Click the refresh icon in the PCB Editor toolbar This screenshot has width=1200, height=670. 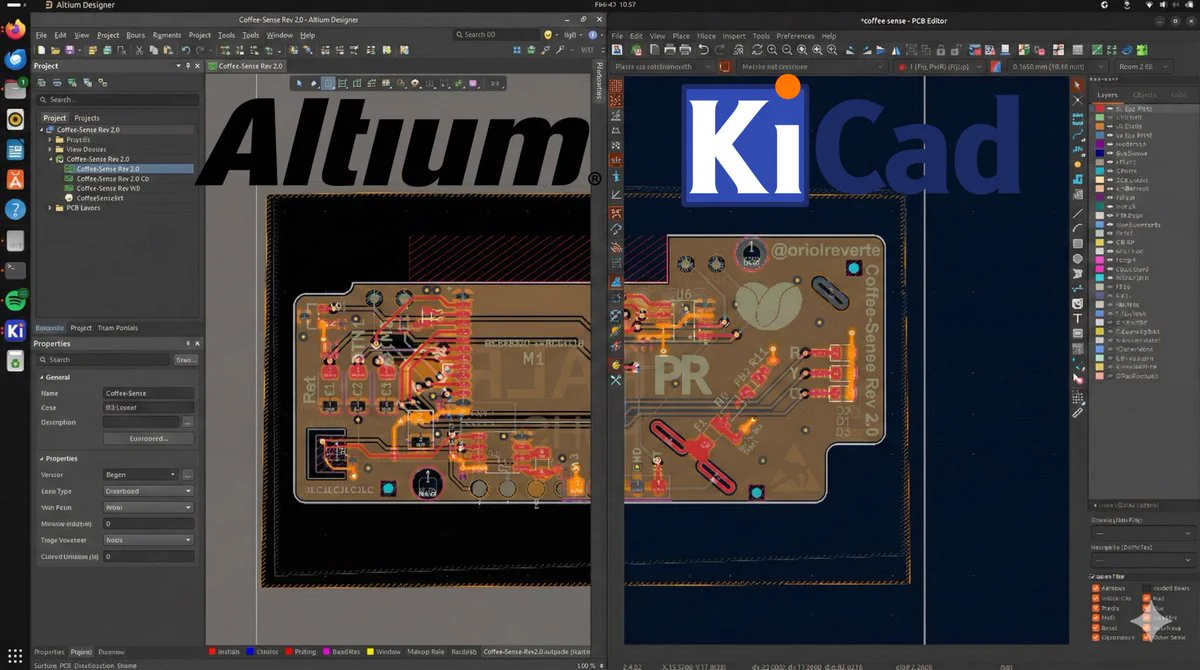pos(757,50)
